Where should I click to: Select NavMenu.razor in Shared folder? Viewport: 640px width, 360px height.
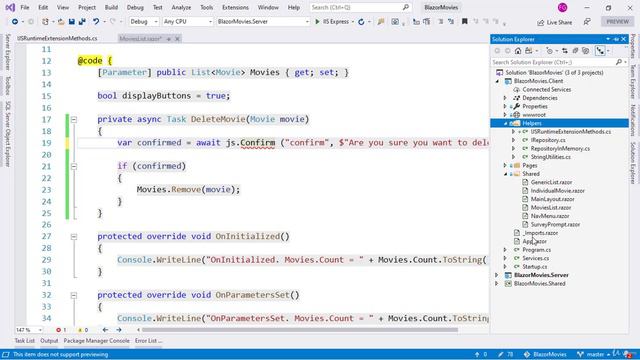[x=550, y=216]
